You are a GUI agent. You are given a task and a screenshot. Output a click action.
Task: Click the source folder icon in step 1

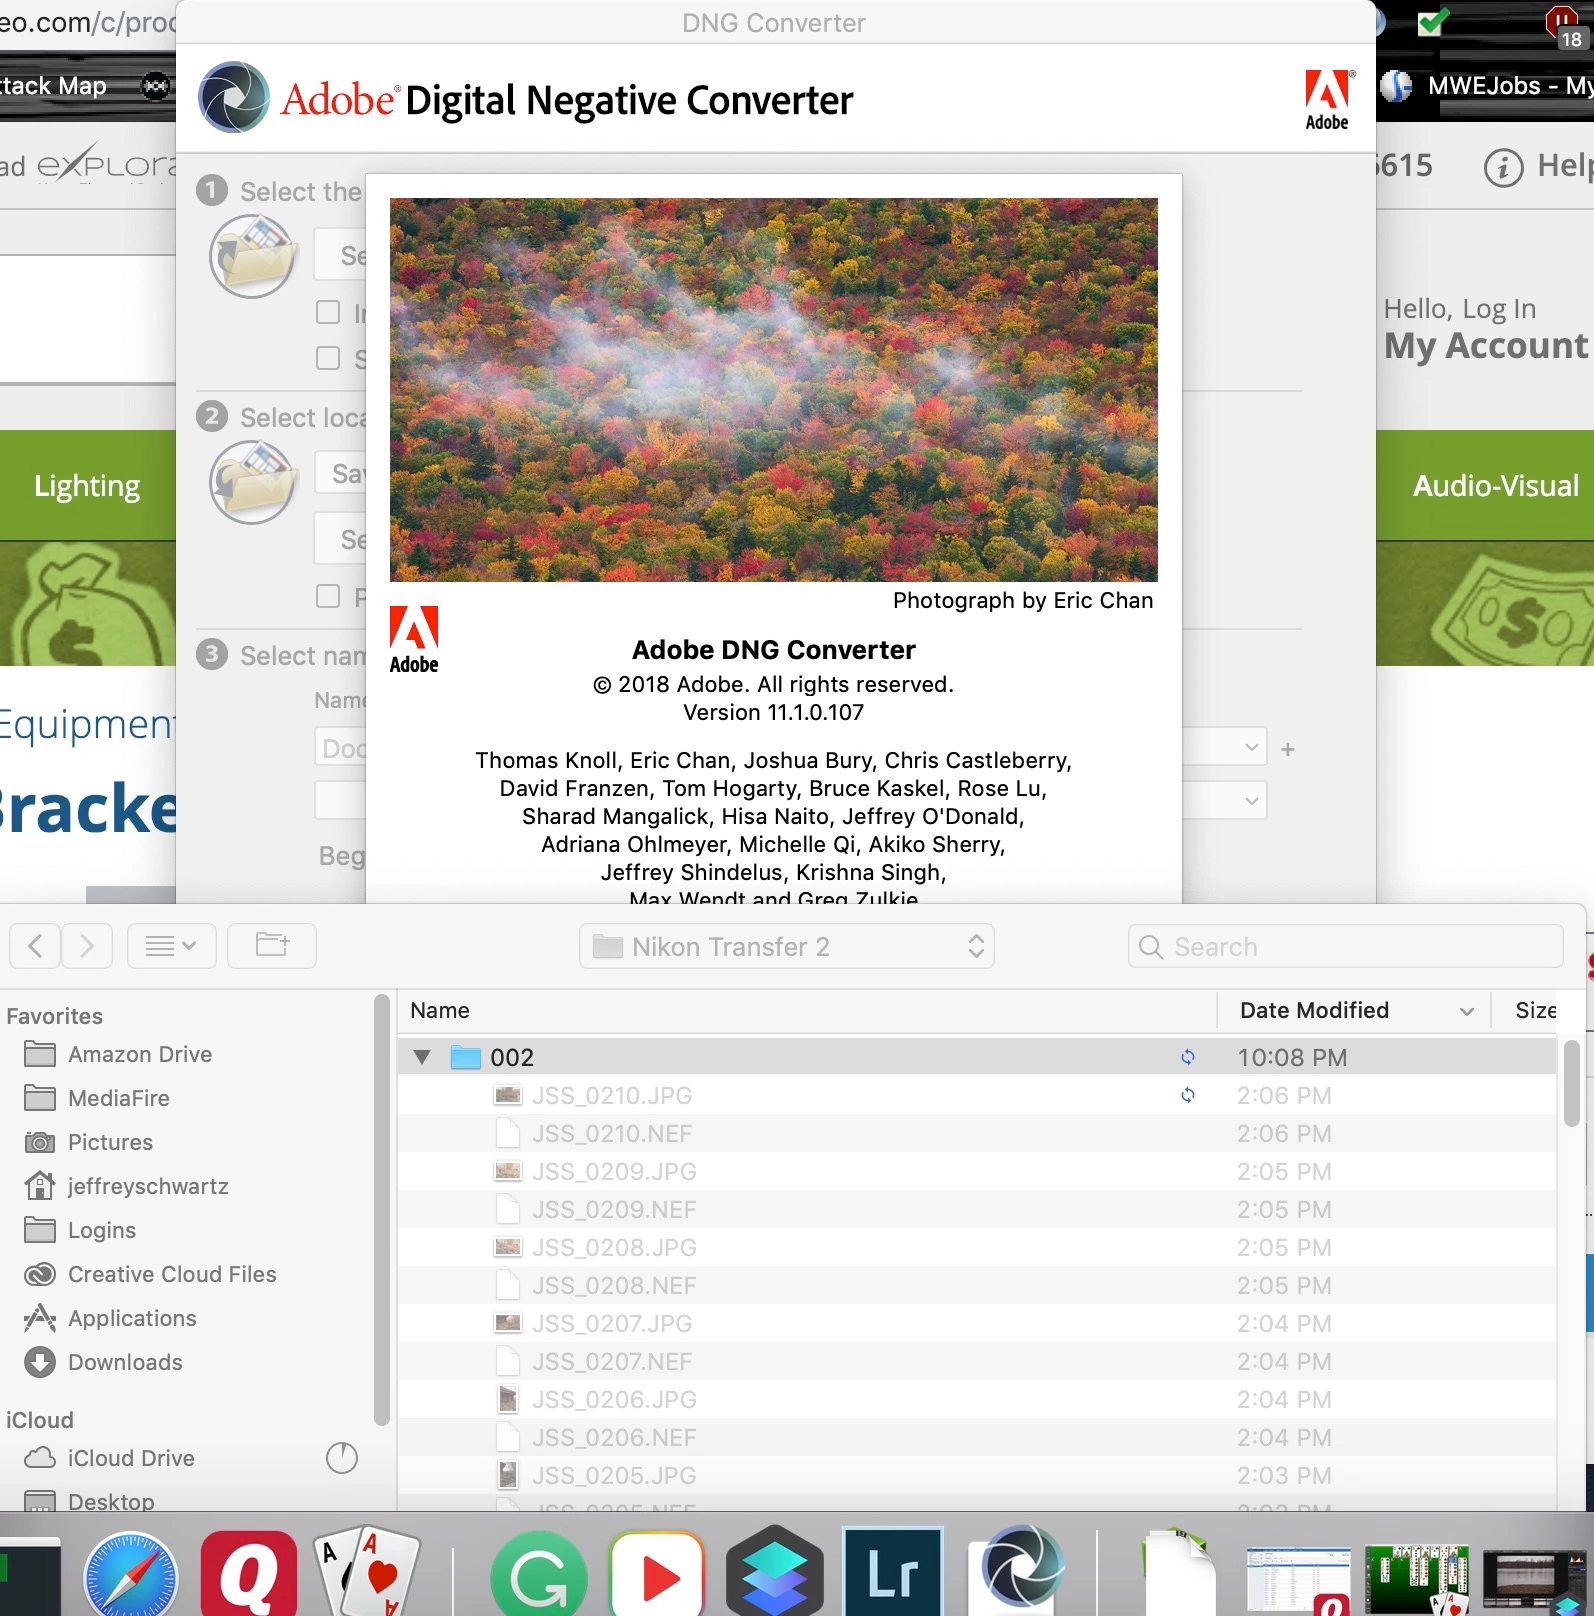(253, 258)
